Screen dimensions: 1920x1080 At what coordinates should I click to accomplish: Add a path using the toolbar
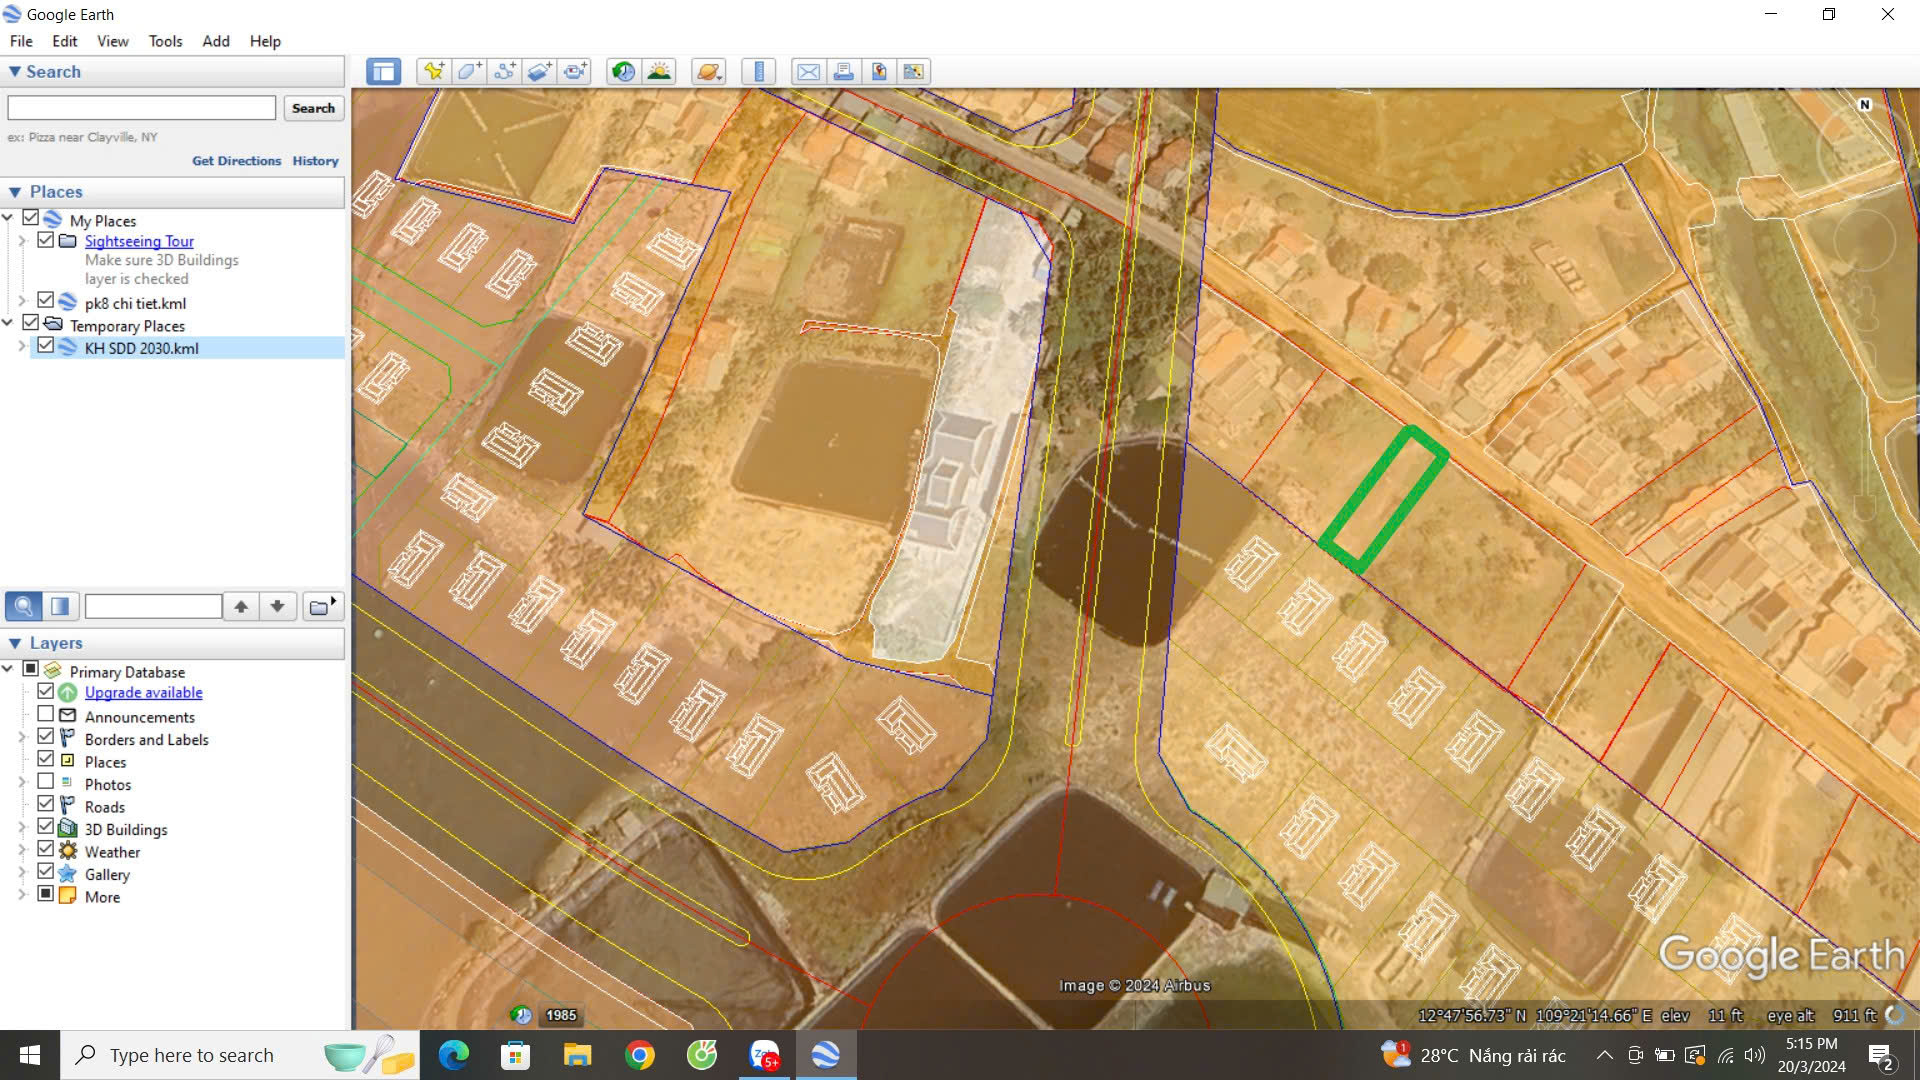504,71
